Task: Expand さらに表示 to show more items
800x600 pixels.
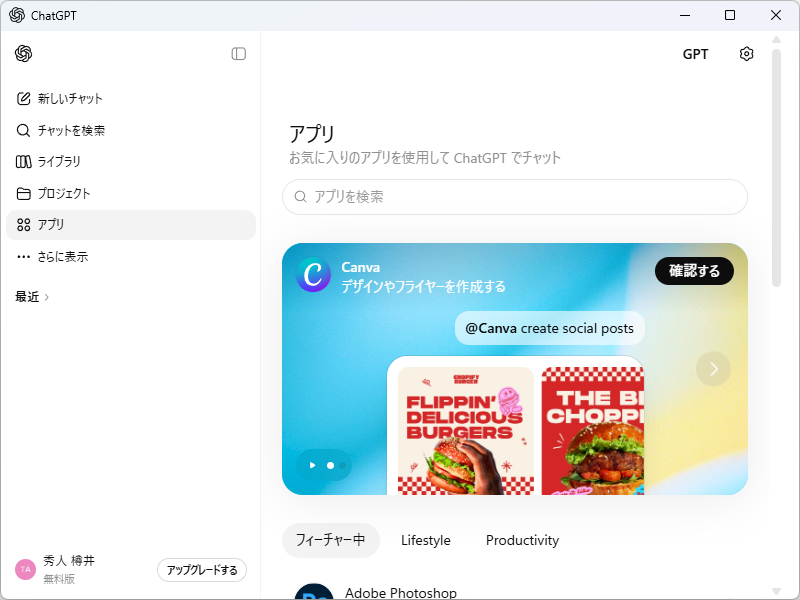Action: tap(131, 257)
